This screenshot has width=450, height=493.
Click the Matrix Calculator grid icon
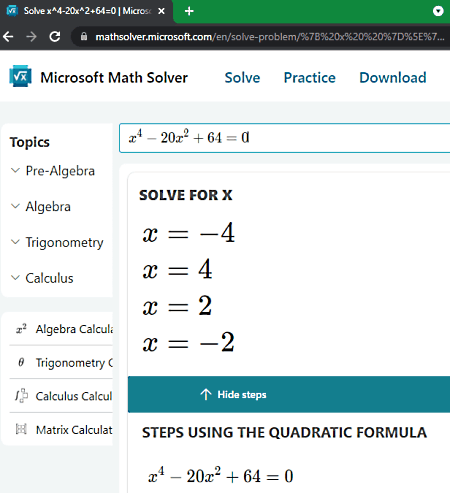(x=21, y=429)
